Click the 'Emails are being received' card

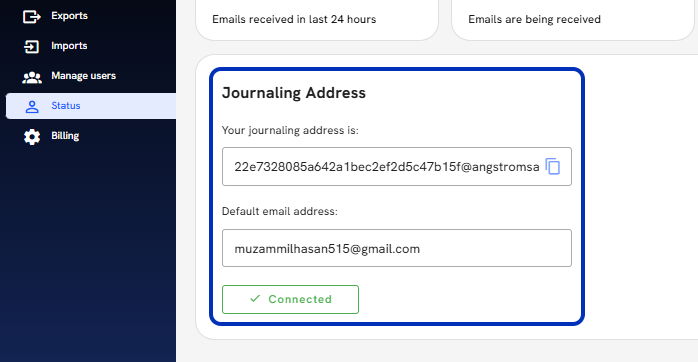pos(574,20)
